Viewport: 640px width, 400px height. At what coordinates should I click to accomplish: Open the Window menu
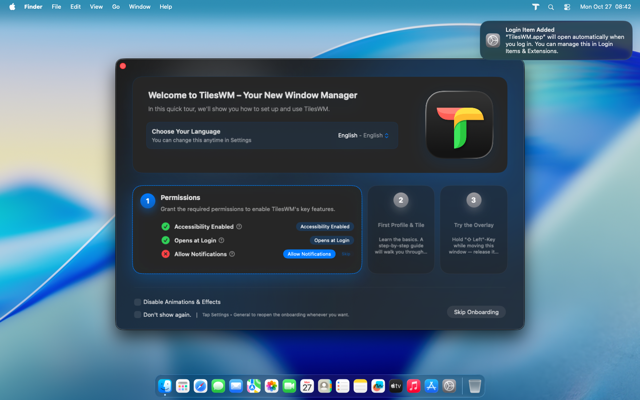(x=140, y=7)
